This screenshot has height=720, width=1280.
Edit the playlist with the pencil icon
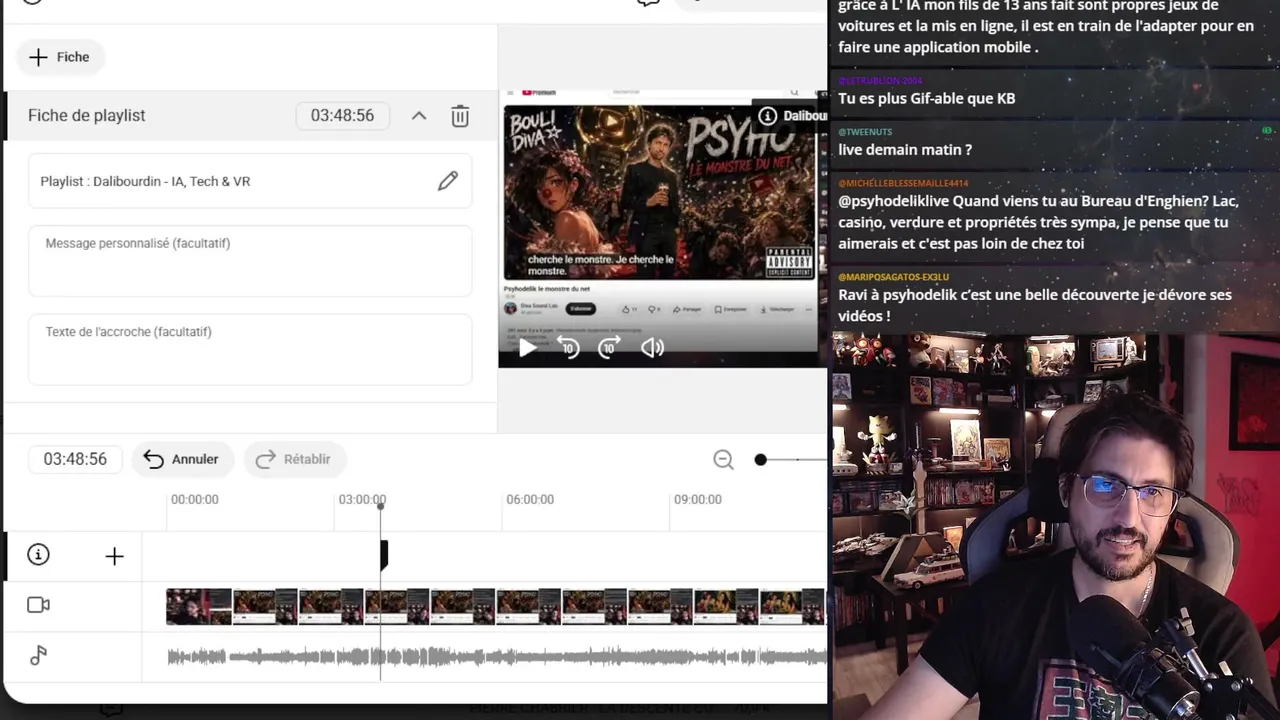[x=447, y=181]
